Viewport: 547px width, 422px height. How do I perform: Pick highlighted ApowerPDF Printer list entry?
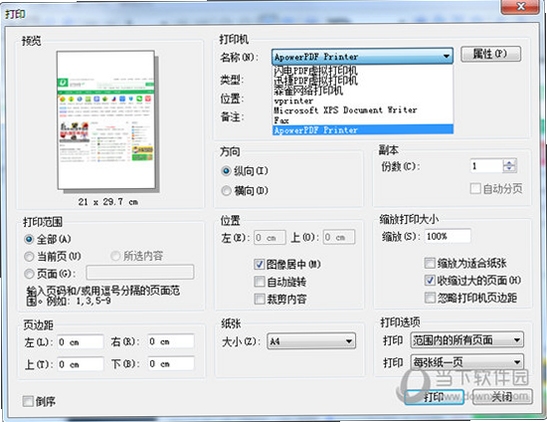pyautogui.click(x=363, y=130)
